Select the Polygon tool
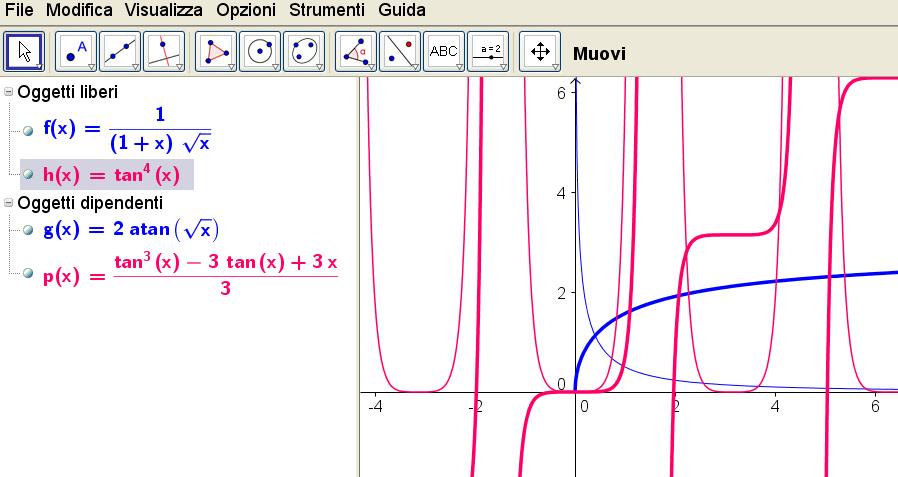 [x=216, y=52]
